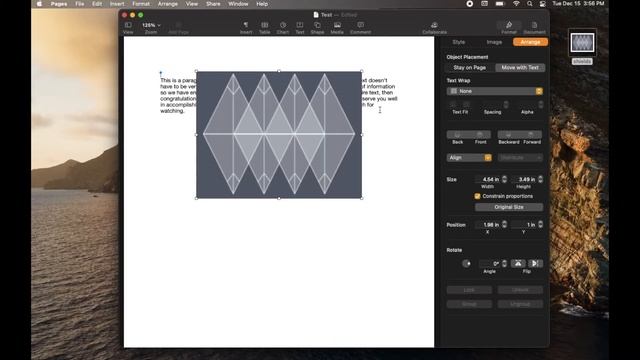Viewport: 640px width, 360px height.
Task: Select Stay on Page placement
Action: point(469,68)
